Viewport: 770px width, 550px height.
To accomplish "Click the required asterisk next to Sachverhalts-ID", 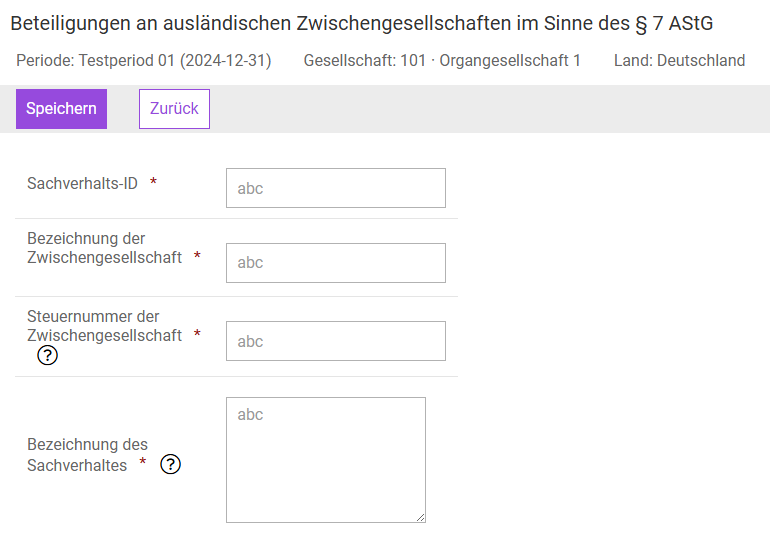I will (153, 182).
